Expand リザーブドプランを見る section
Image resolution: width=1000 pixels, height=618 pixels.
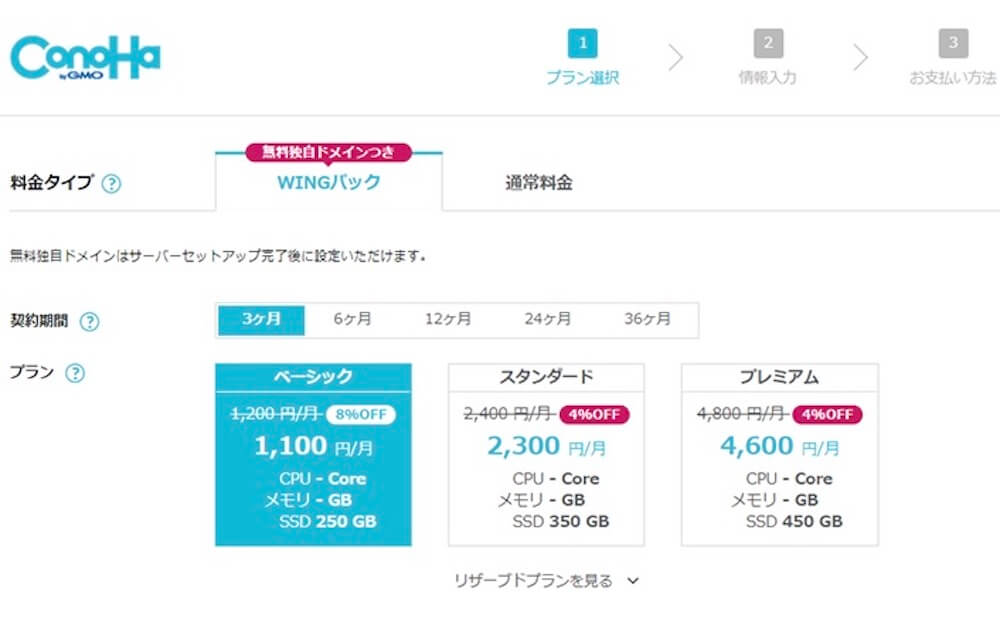[x=546, y=581]
